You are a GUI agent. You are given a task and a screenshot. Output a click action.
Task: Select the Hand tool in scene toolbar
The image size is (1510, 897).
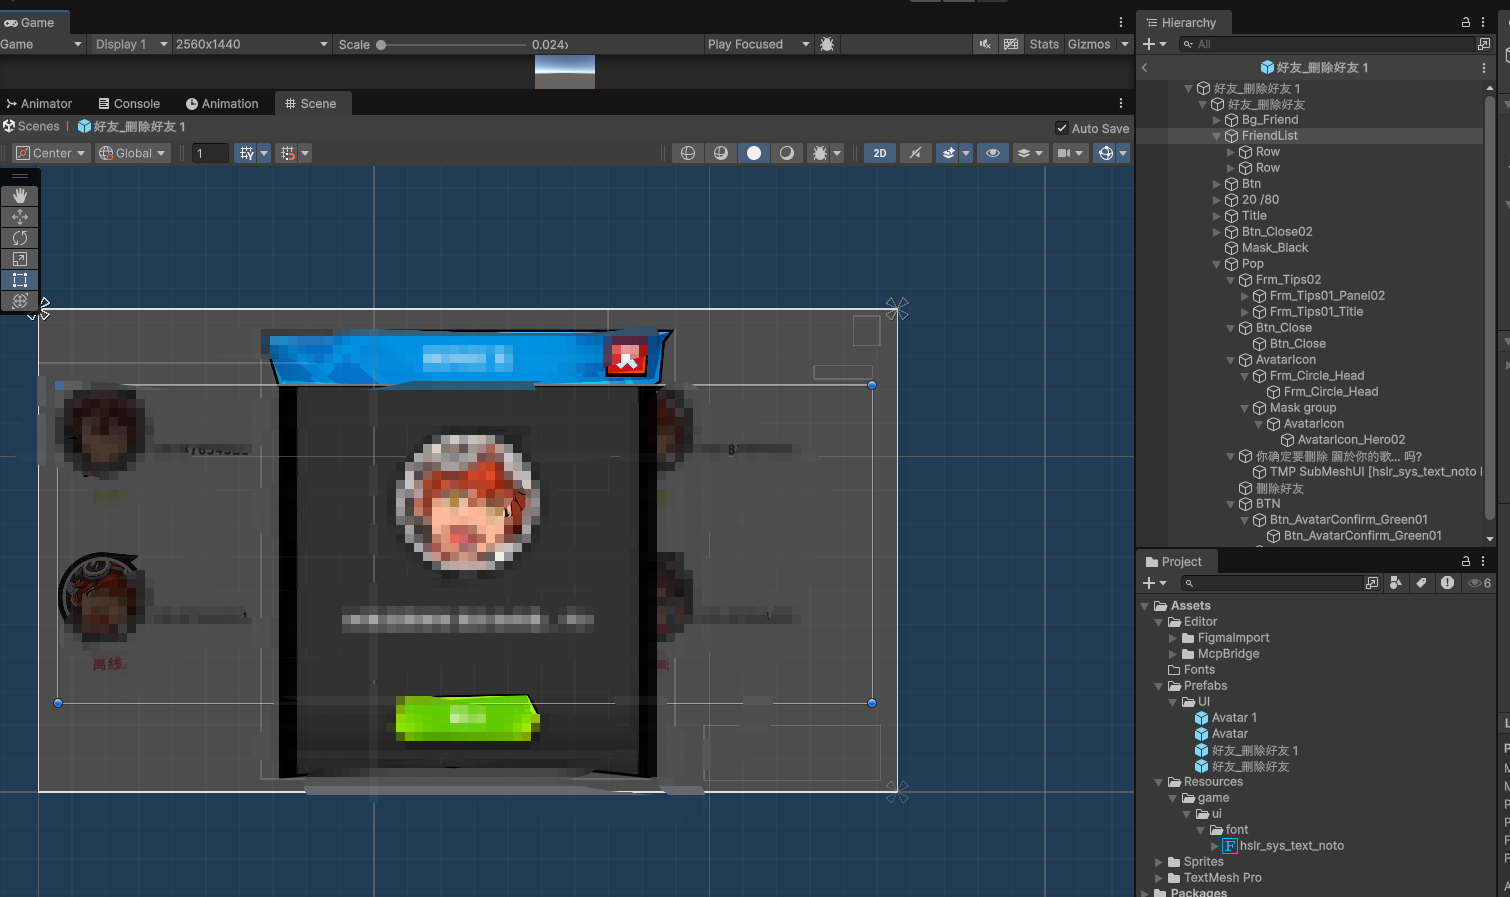(x=20, y=196)
